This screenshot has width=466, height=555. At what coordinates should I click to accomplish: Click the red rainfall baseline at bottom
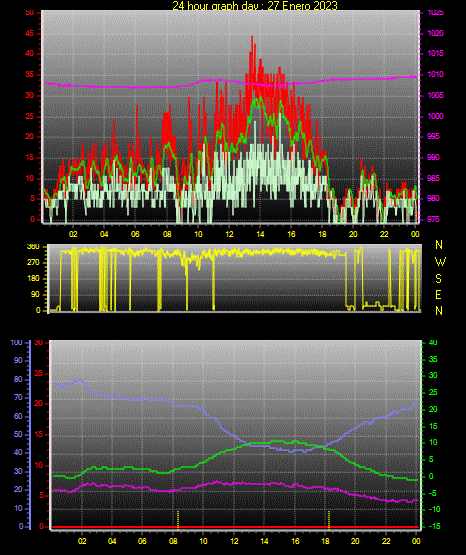point(235,527)
